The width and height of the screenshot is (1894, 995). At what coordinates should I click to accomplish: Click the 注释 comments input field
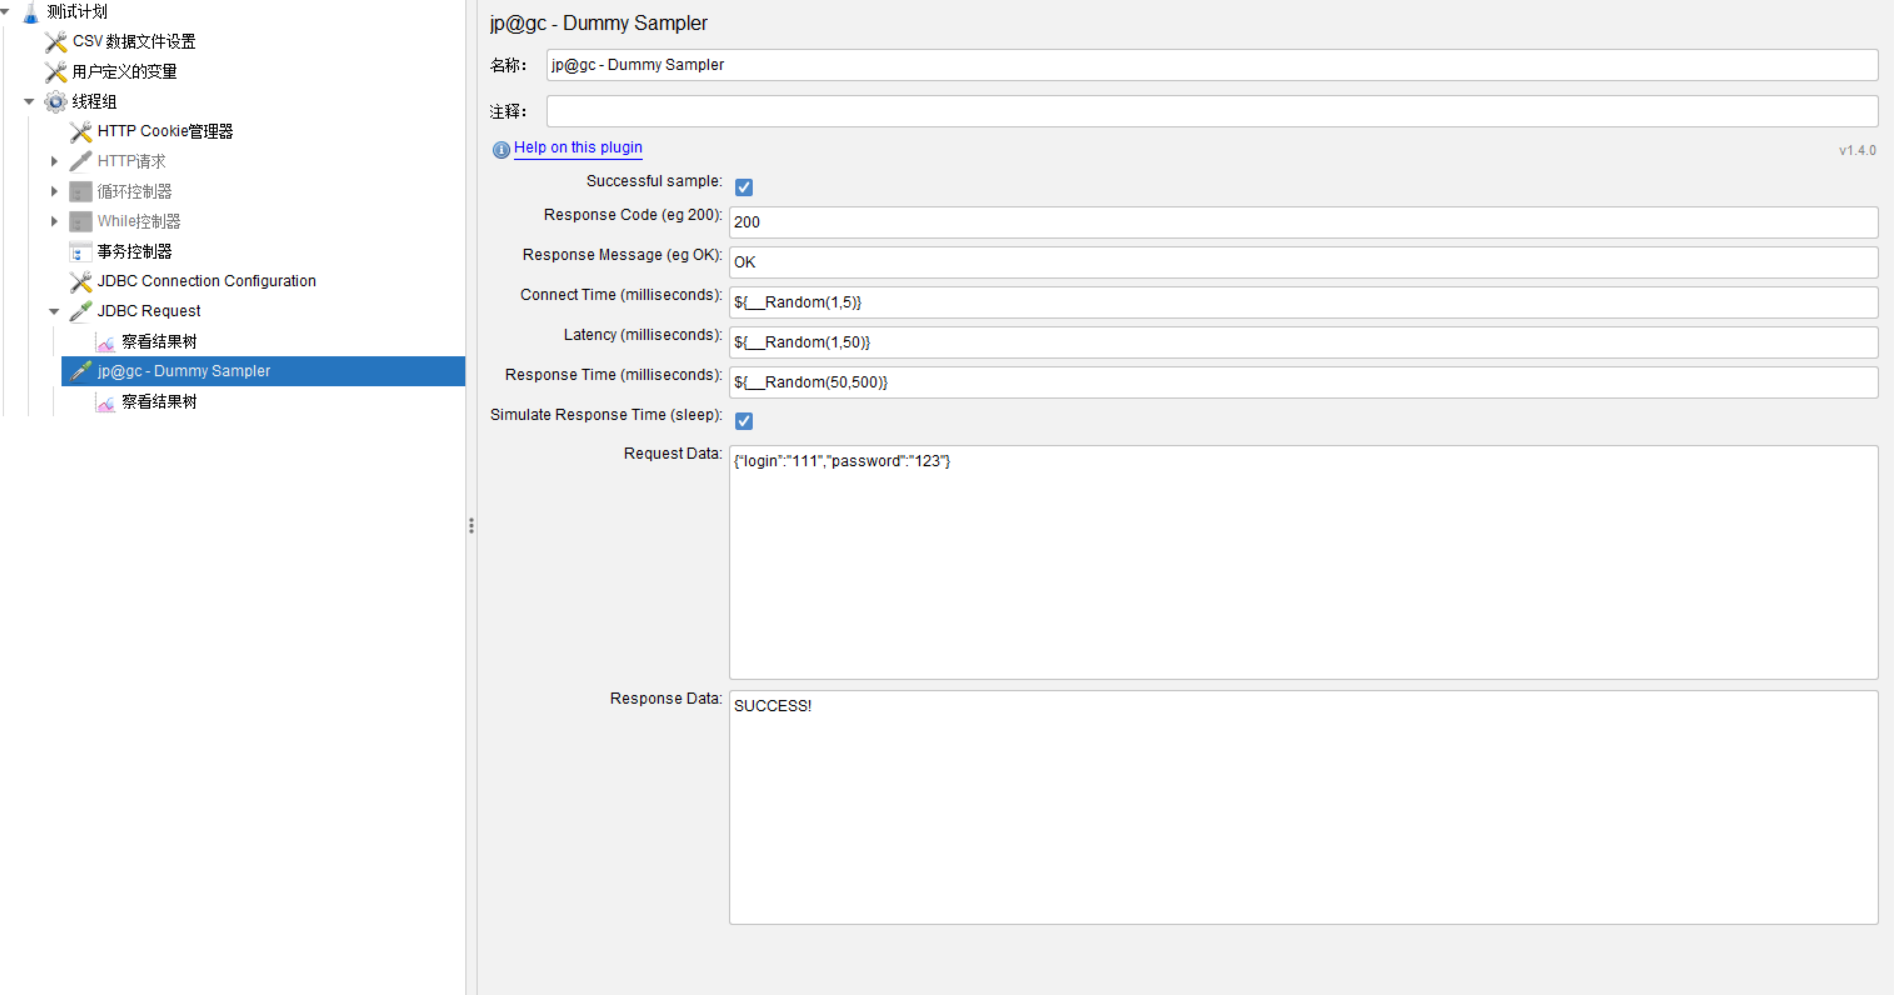(x=1212, y=111)
